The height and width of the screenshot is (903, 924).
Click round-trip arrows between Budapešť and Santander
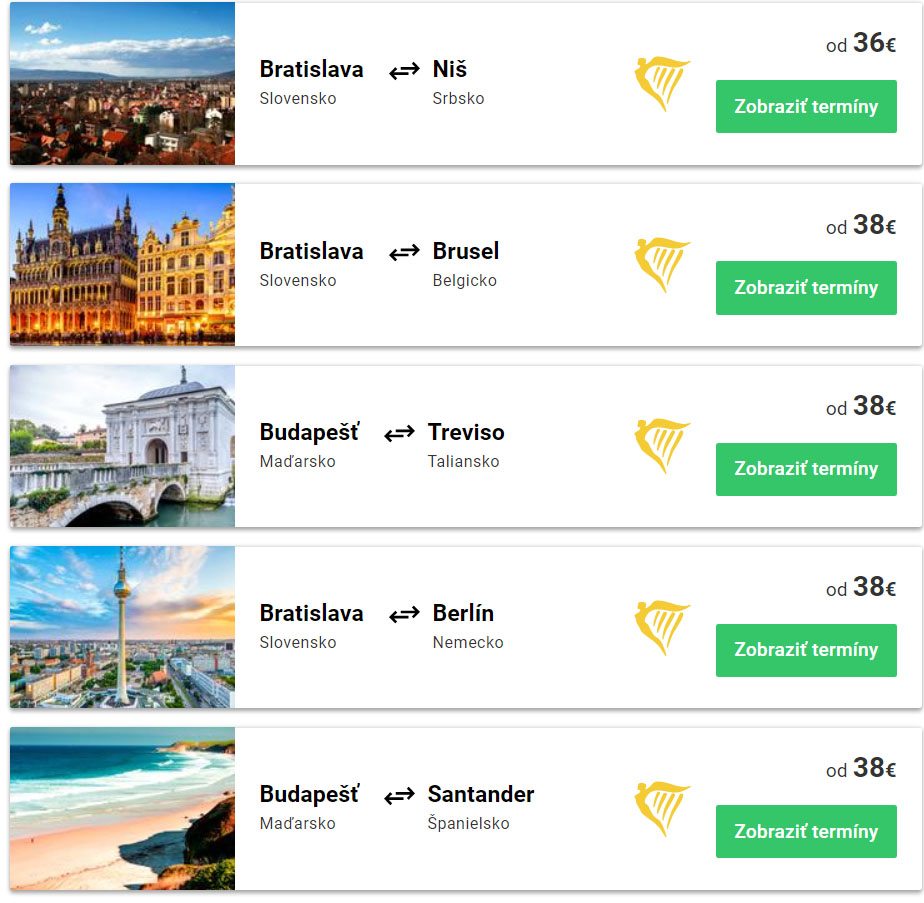399,795
